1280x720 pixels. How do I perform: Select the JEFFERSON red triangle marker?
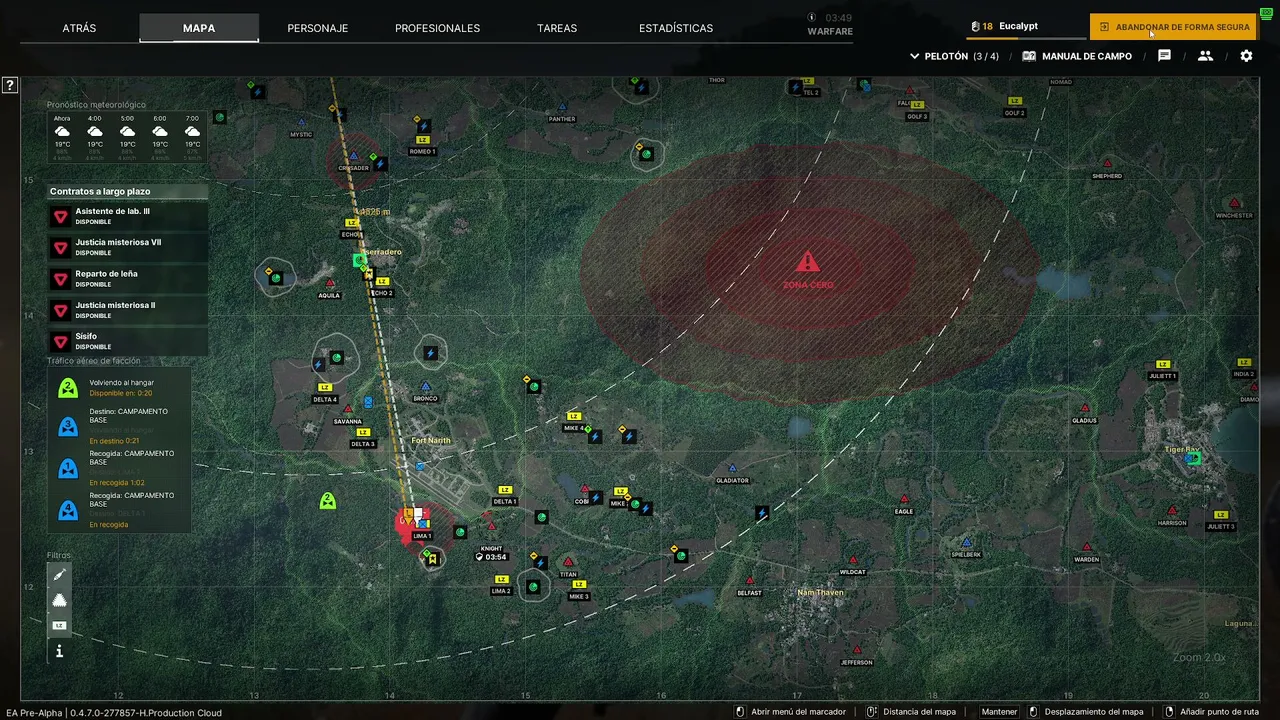[x=856, y=650]
